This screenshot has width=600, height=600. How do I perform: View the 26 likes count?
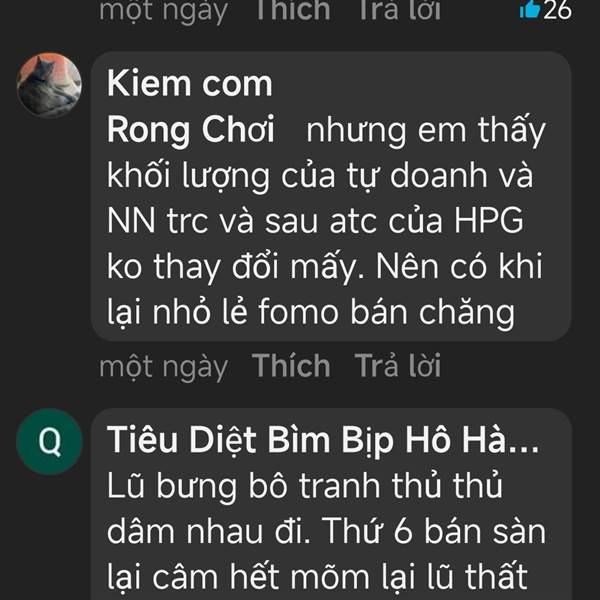point(558,10)
